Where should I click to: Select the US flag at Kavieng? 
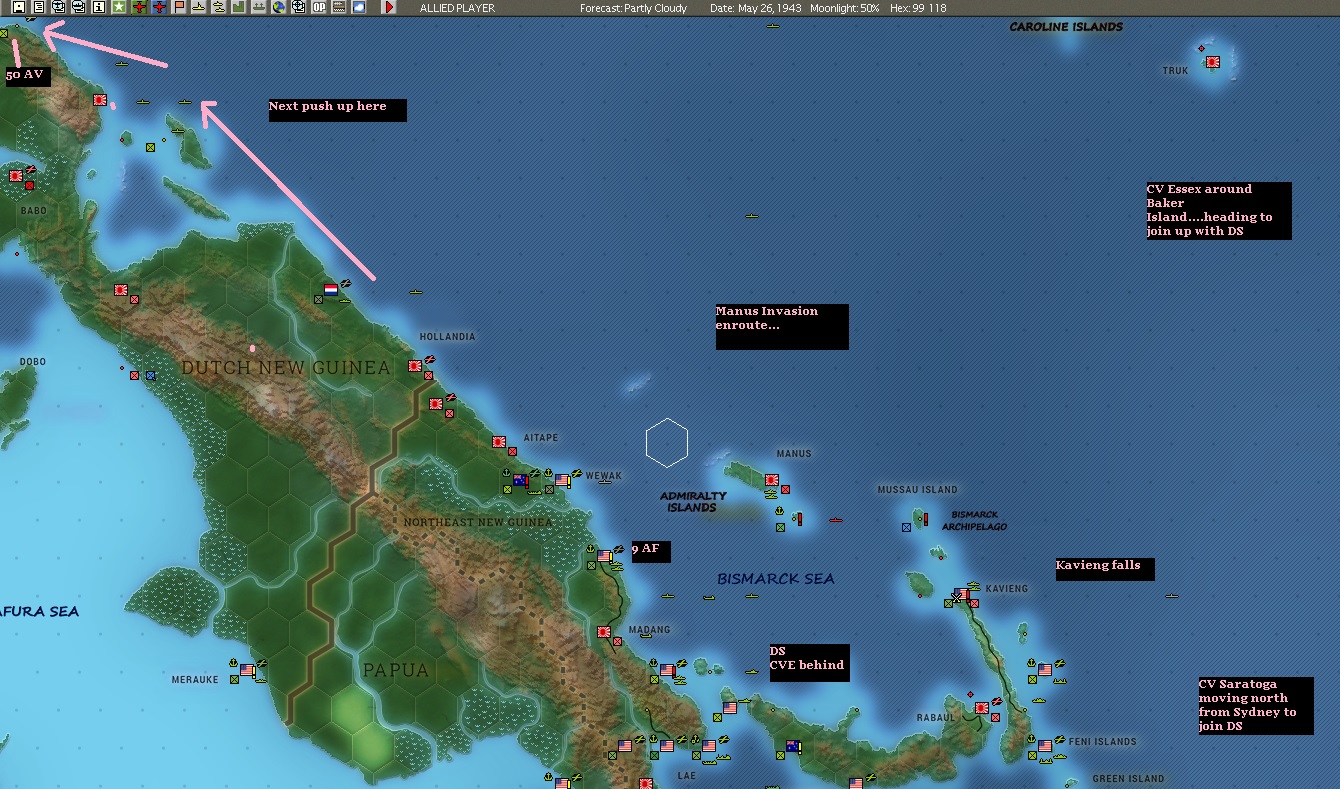tap(962, 593)
